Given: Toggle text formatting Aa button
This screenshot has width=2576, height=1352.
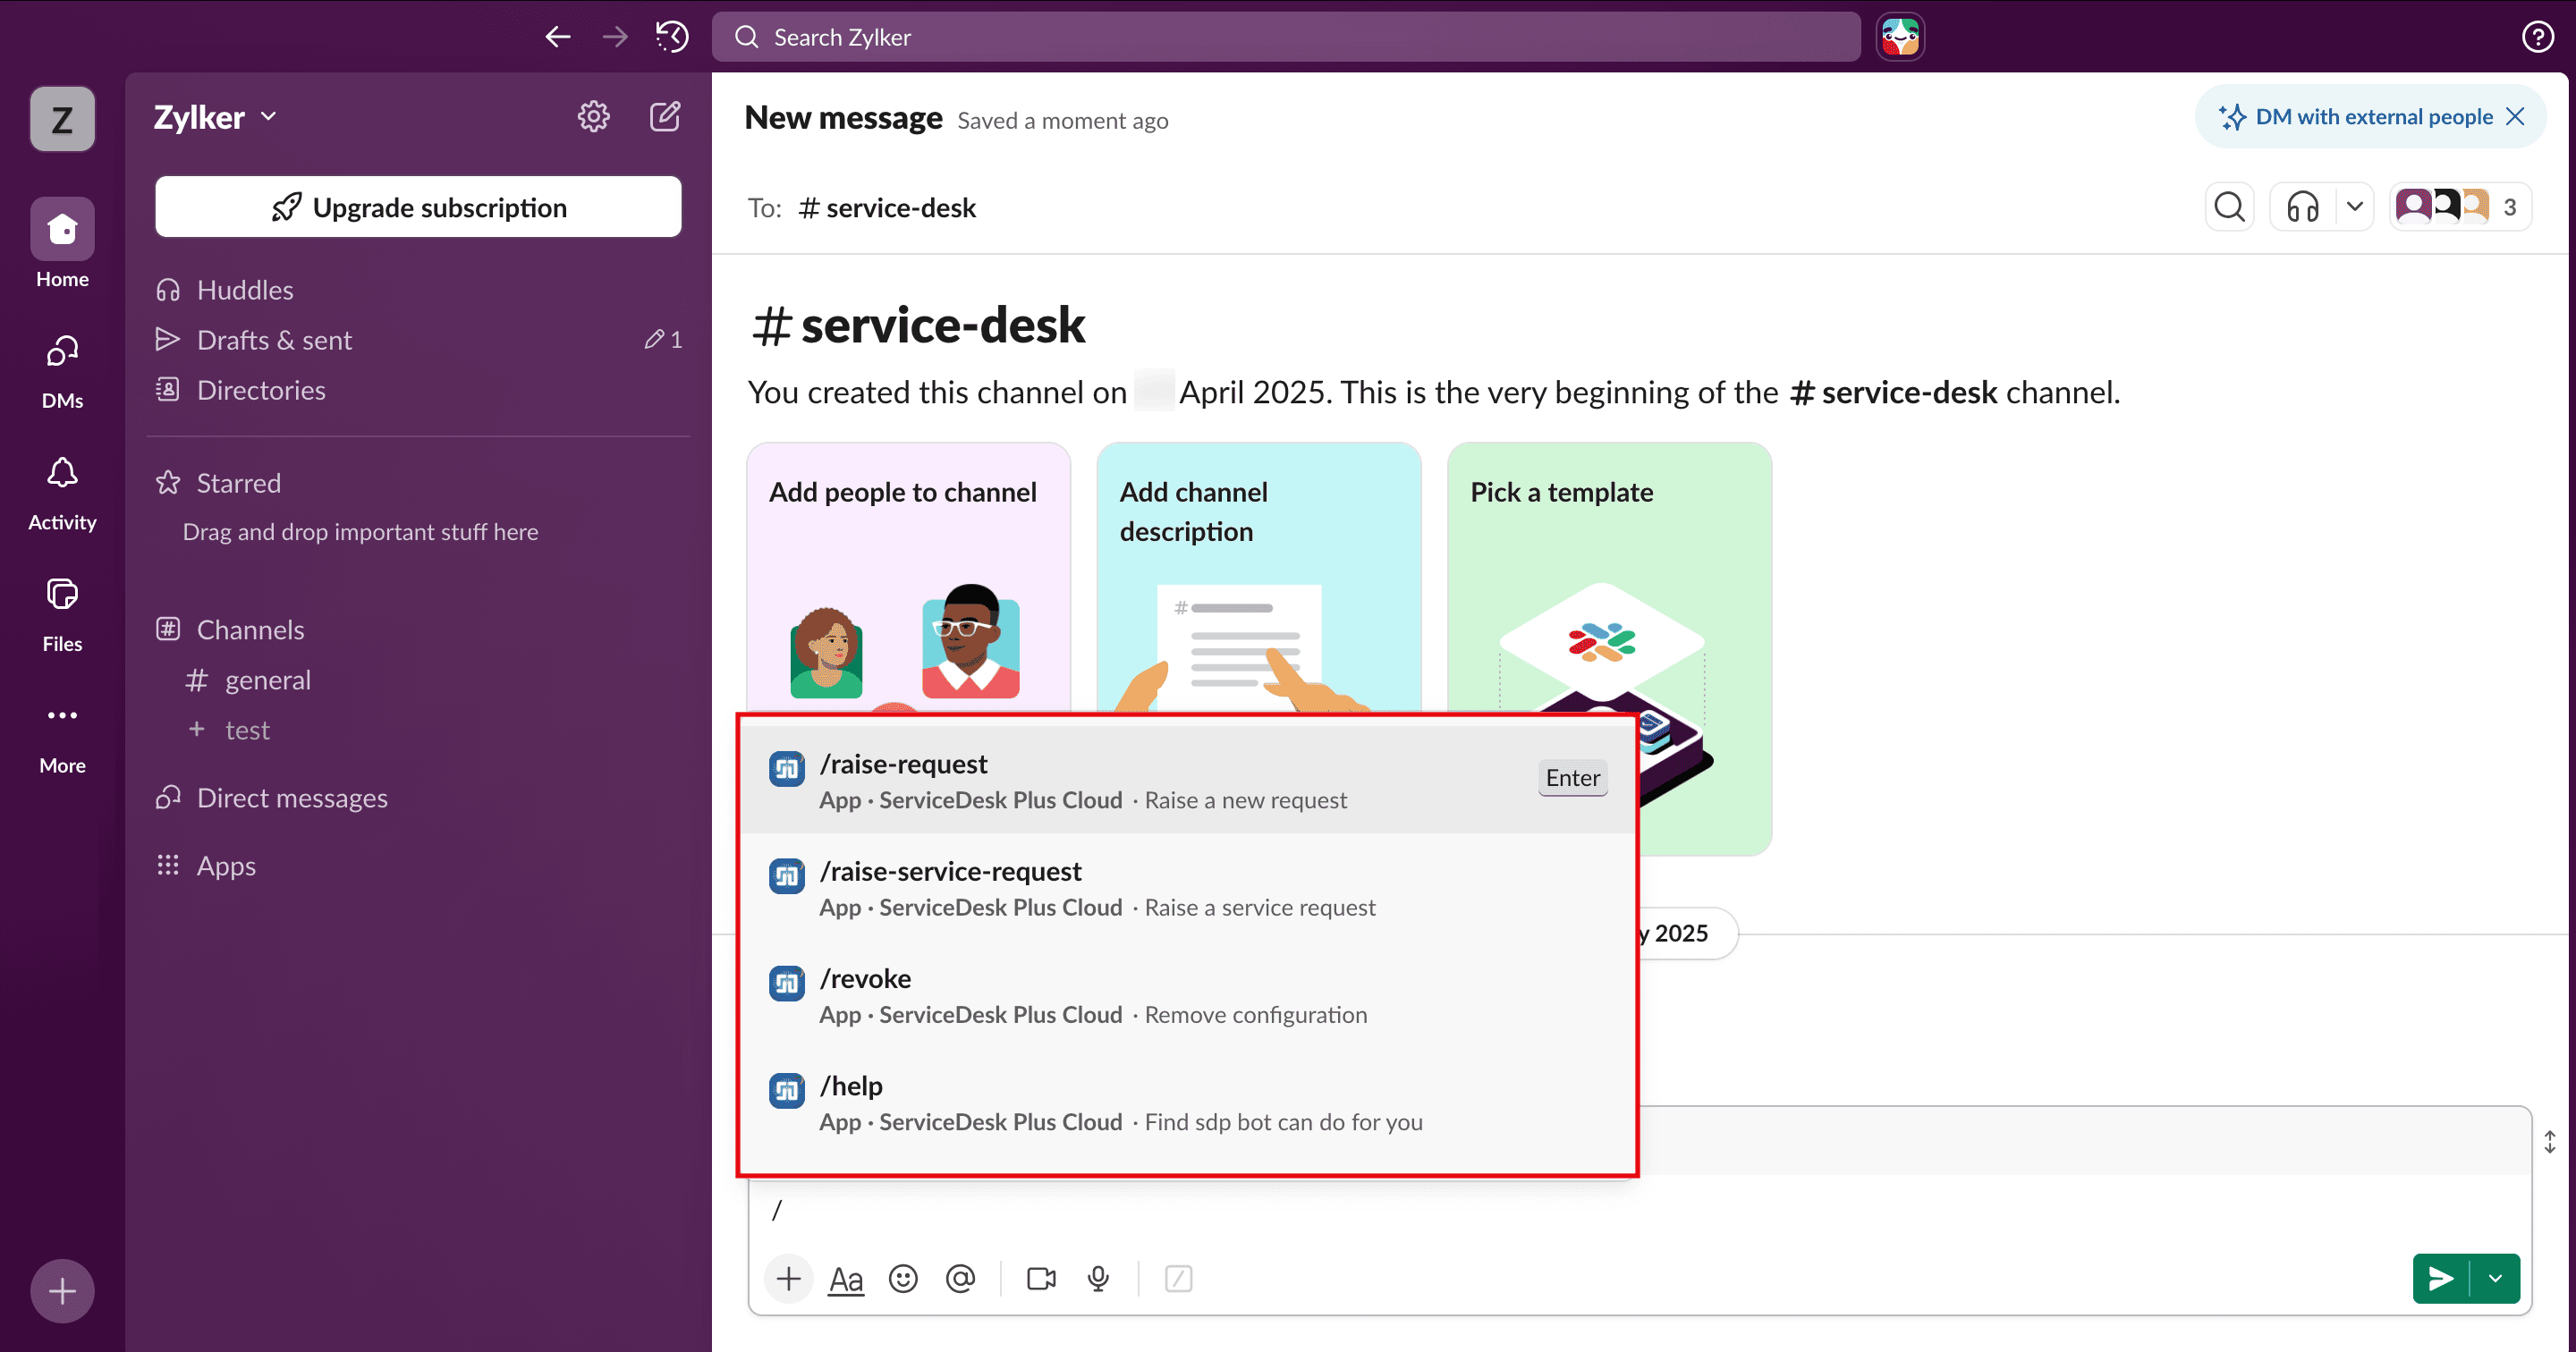Looking at the screenshot, I should coord(846,1279).
